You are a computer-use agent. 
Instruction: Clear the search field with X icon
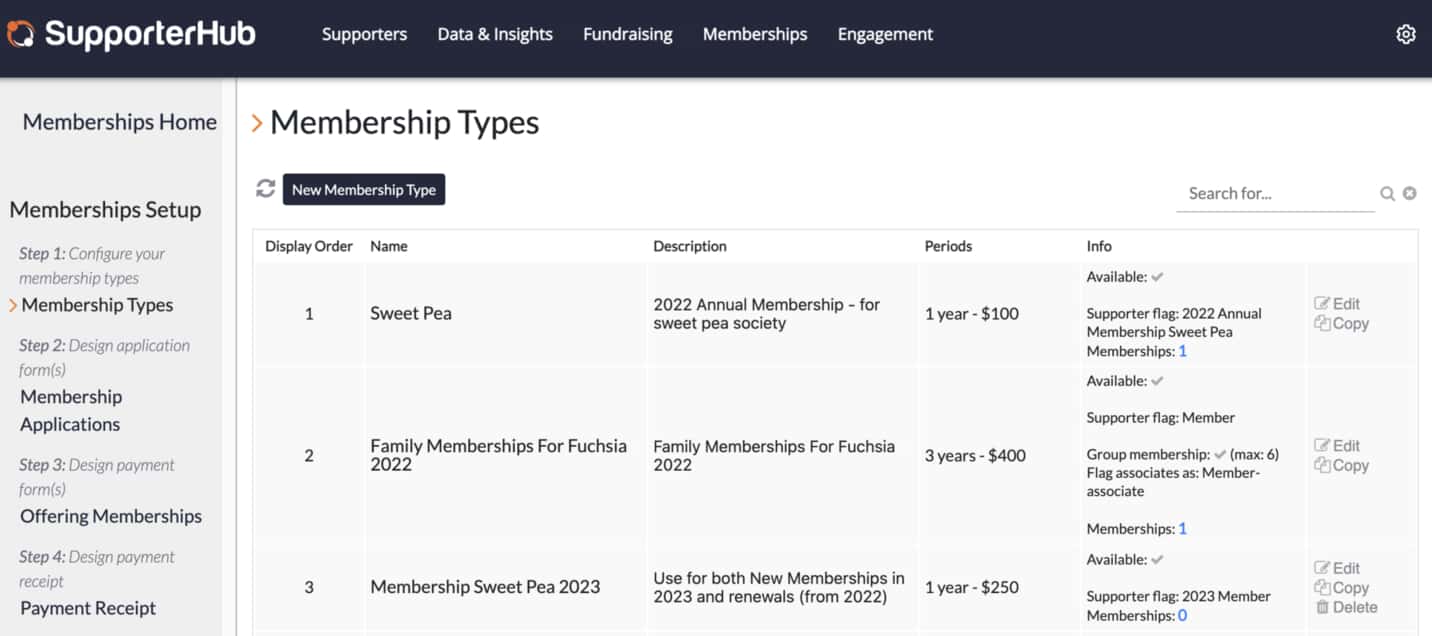click(x=1409, y=194)
